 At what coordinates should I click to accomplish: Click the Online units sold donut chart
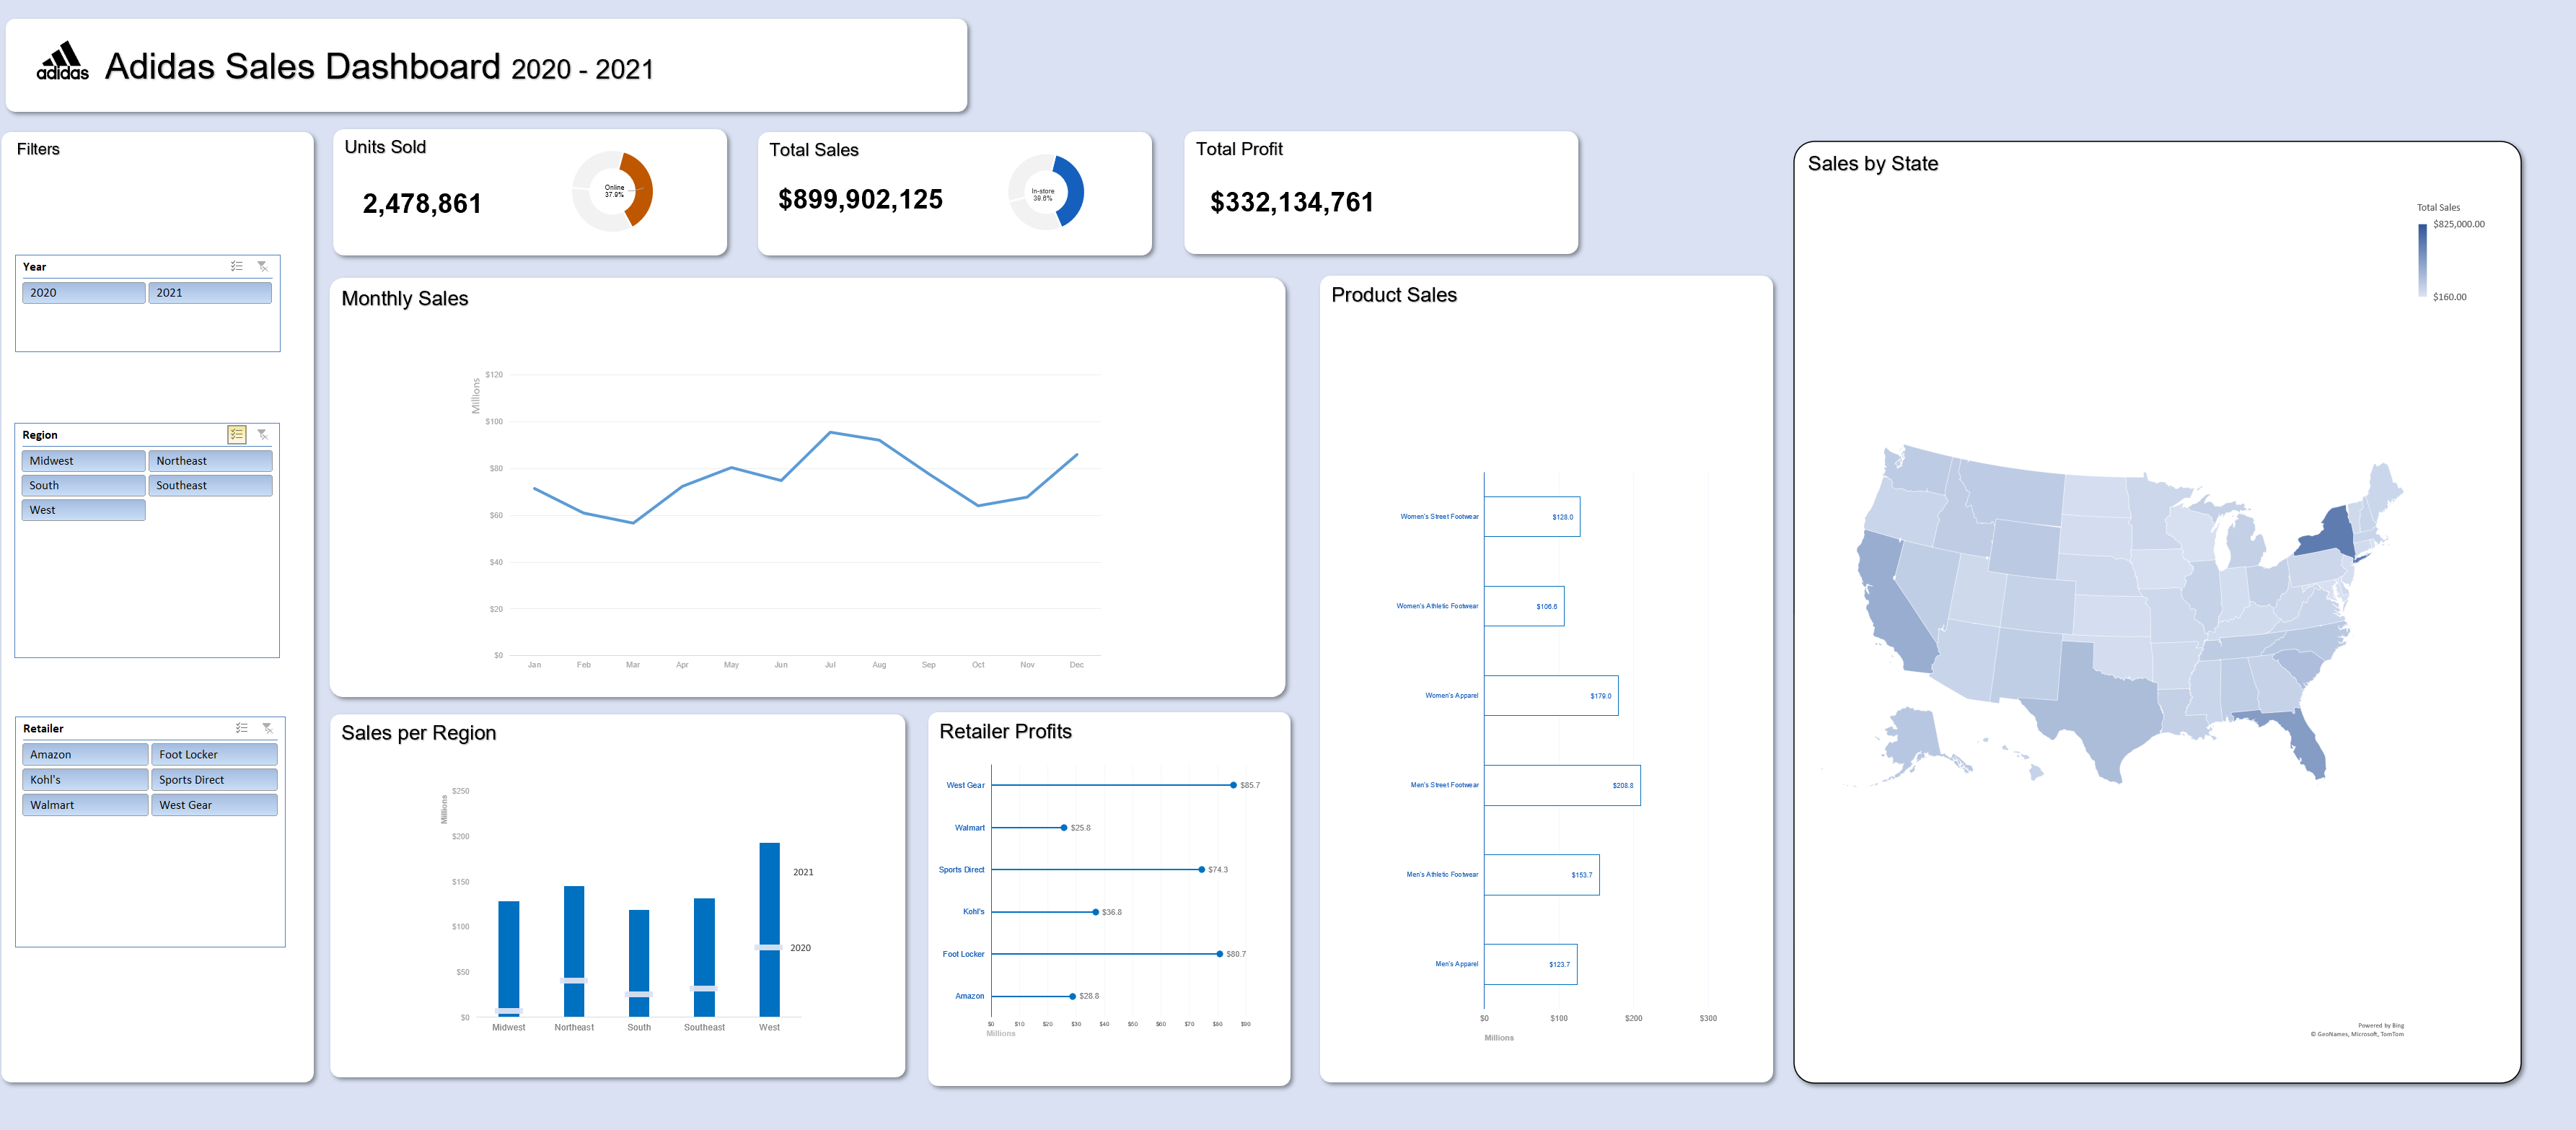coord(612,191)
